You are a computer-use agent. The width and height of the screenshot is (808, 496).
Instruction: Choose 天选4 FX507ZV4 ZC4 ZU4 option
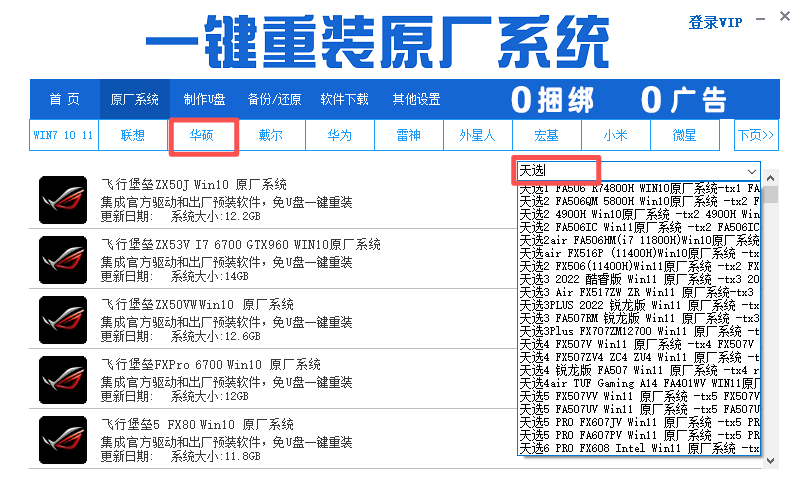point(639,357)
